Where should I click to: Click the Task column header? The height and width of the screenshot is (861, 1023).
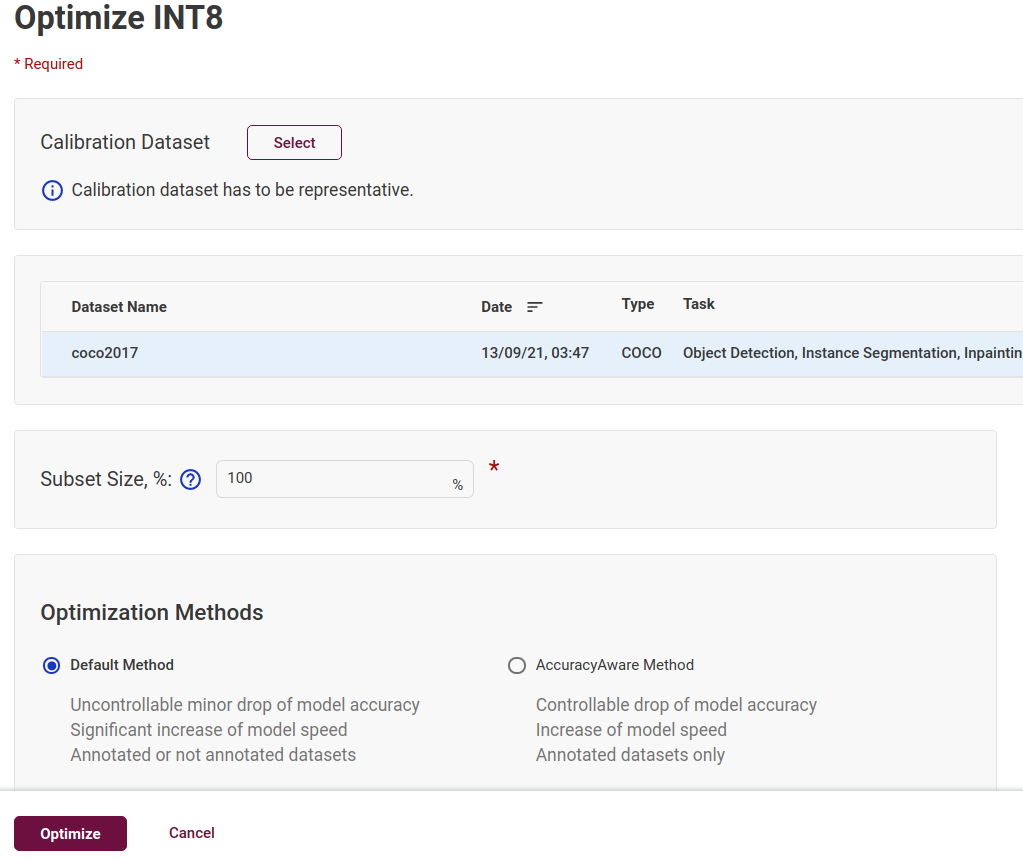coord(698,304)
